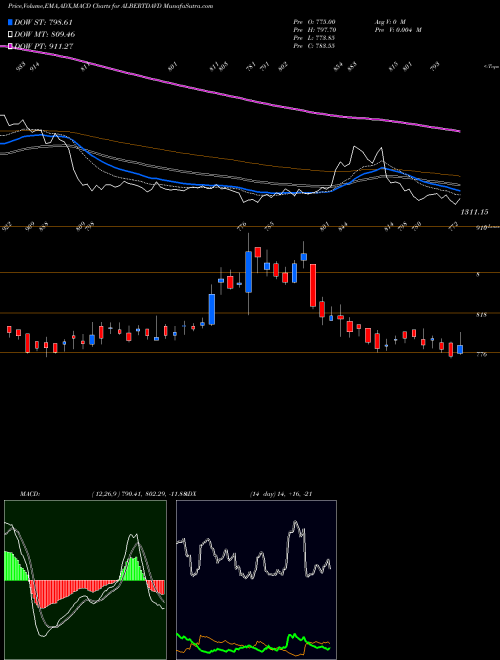Click the 1311.15 price label

(474, 212)
